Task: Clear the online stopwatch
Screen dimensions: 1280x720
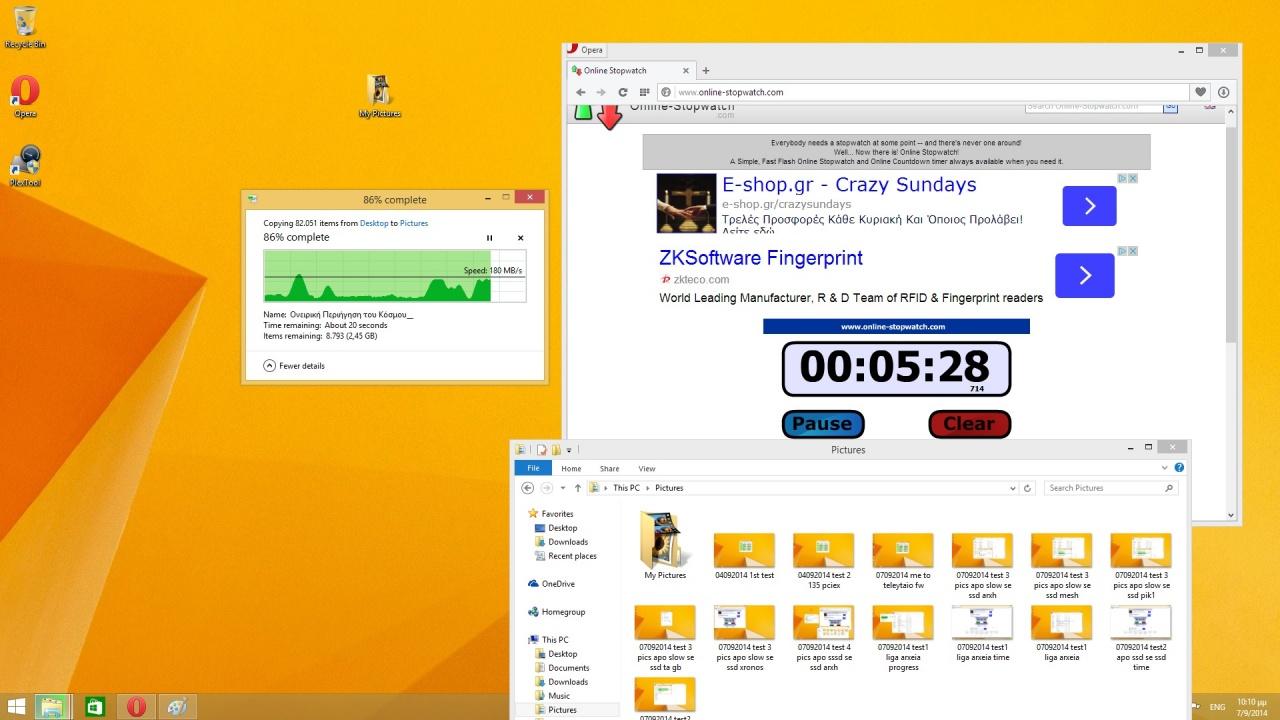Action: (x=969, y=424)
